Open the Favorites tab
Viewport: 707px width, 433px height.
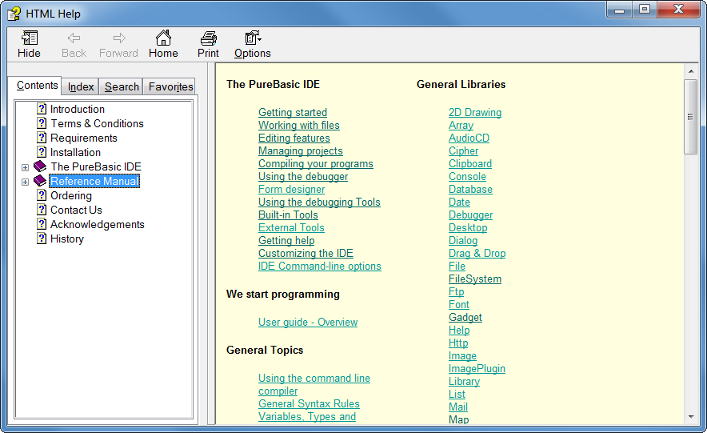tap(170, 87)
